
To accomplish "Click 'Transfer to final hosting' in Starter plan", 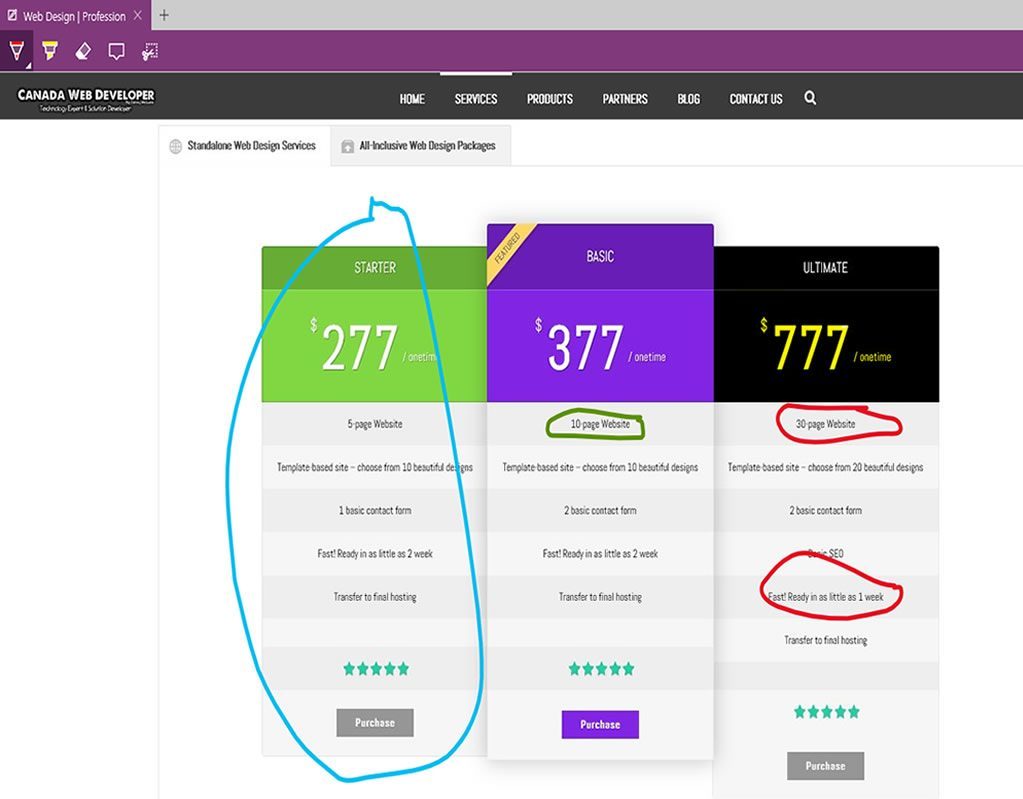I will point(374,597).
